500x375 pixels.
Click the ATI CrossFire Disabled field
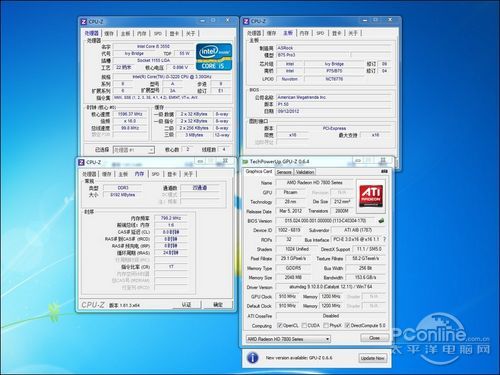pyautogui.click(x=331, y=315)
